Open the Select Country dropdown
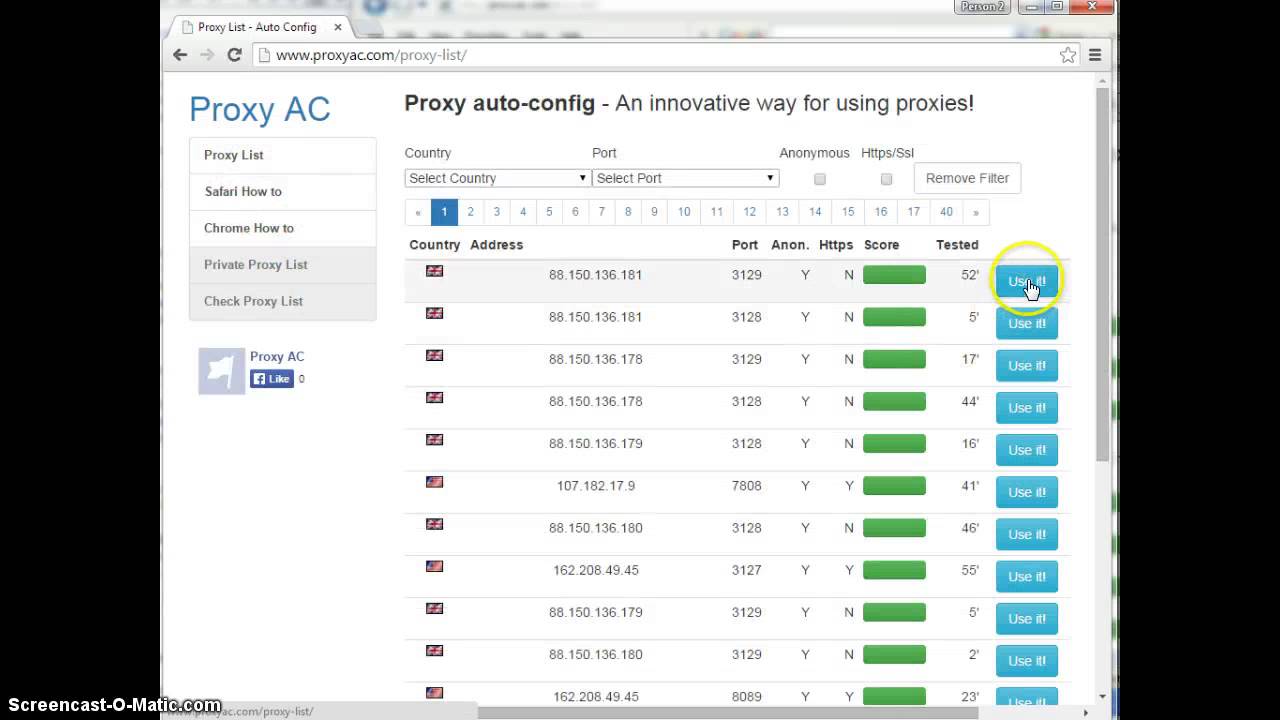The height and width of the screenshot is (720, 1280). click(497, 178)
